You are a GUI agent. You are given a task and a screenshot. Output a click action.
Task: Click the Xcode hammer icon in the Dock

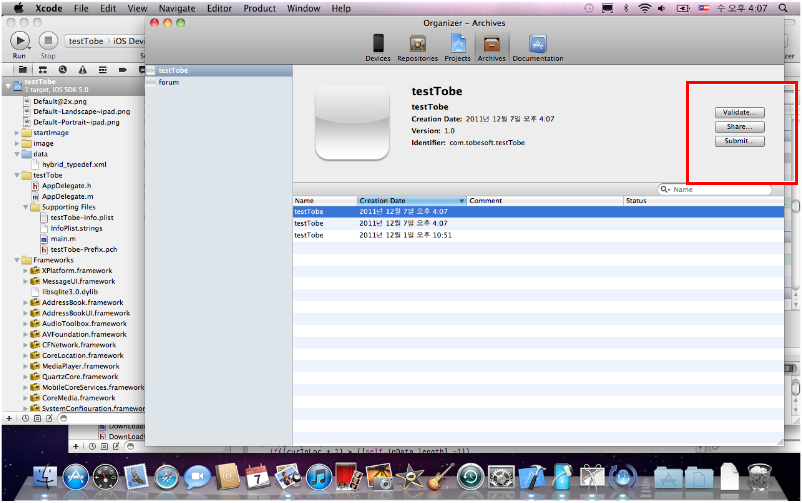532,477
